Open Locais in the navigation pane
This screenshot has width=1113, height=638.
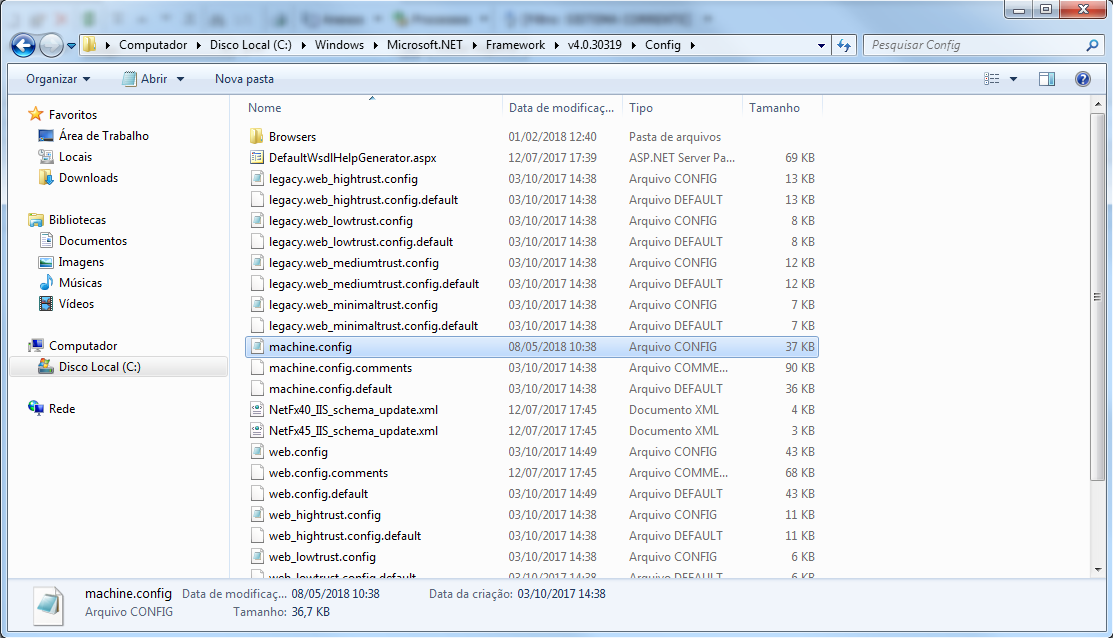[75, 157]
